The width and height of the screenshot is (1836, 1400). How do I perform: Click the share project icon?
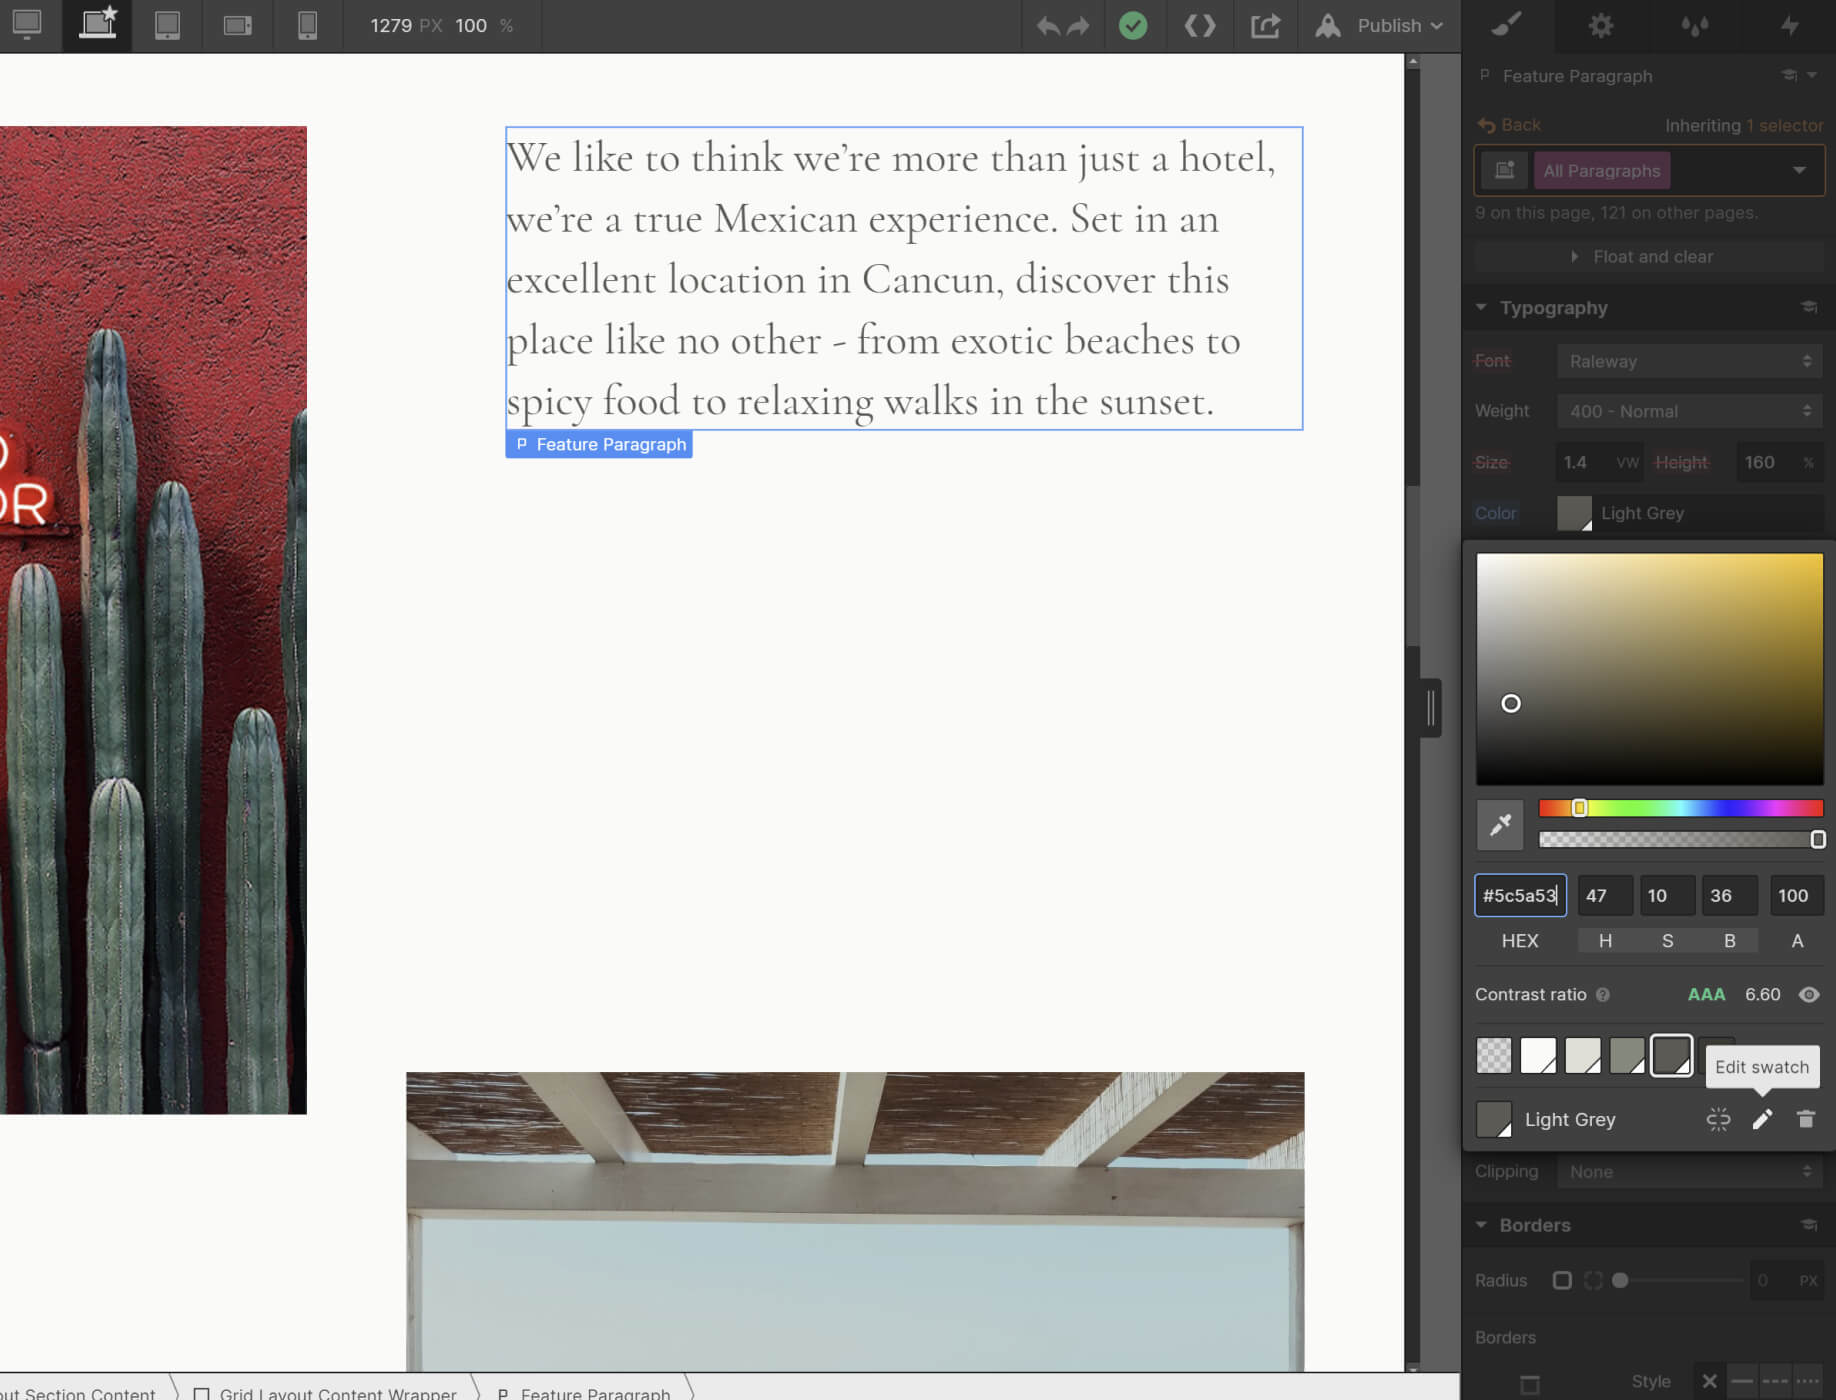[x=1265, y=26]
